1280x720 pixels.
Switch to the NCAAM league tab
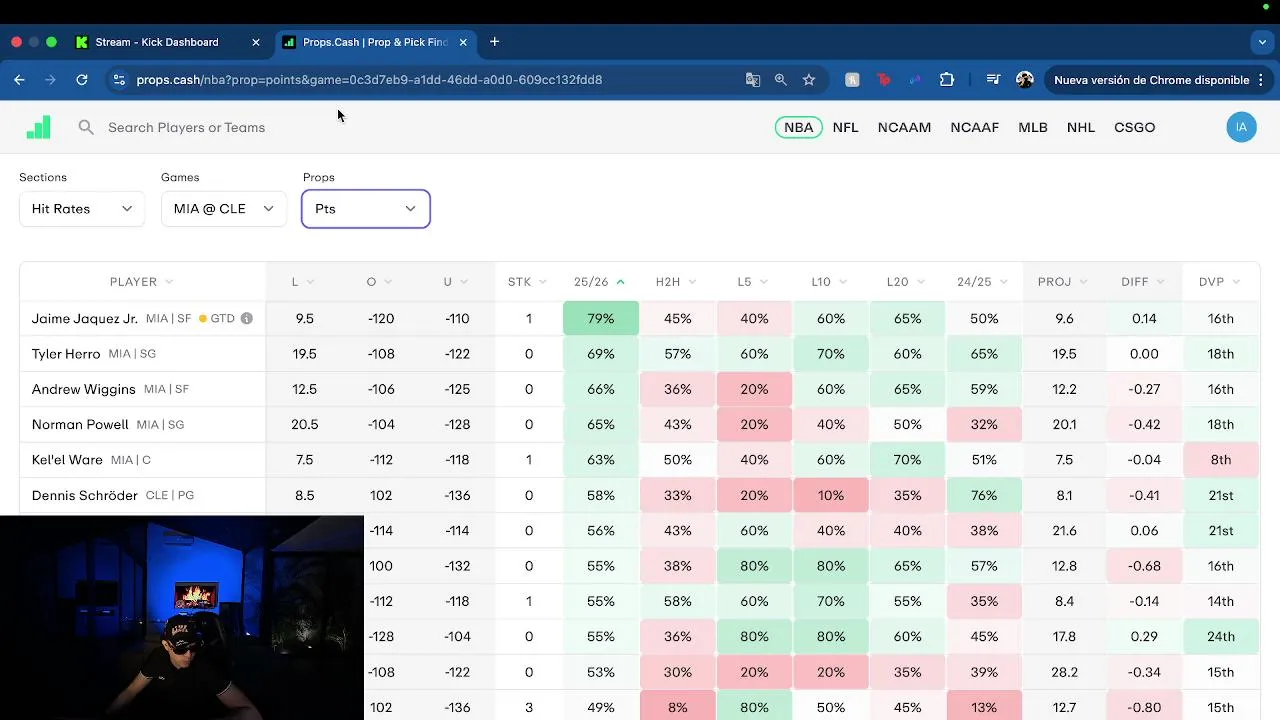click(904, 127)
